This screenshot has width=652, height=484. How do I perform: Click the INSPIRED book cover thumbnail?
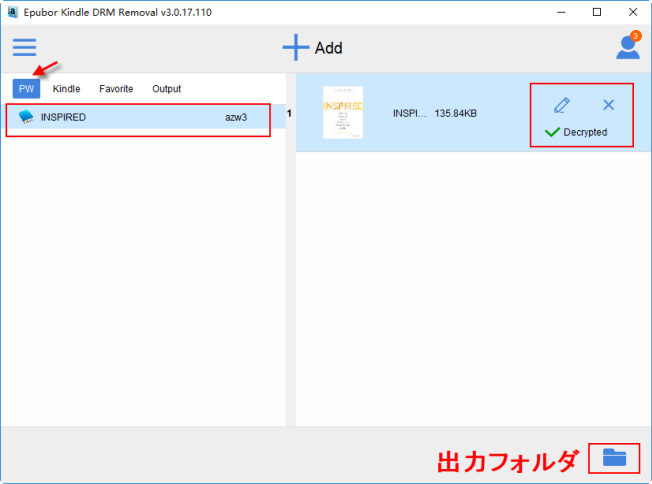pos(343,113)
